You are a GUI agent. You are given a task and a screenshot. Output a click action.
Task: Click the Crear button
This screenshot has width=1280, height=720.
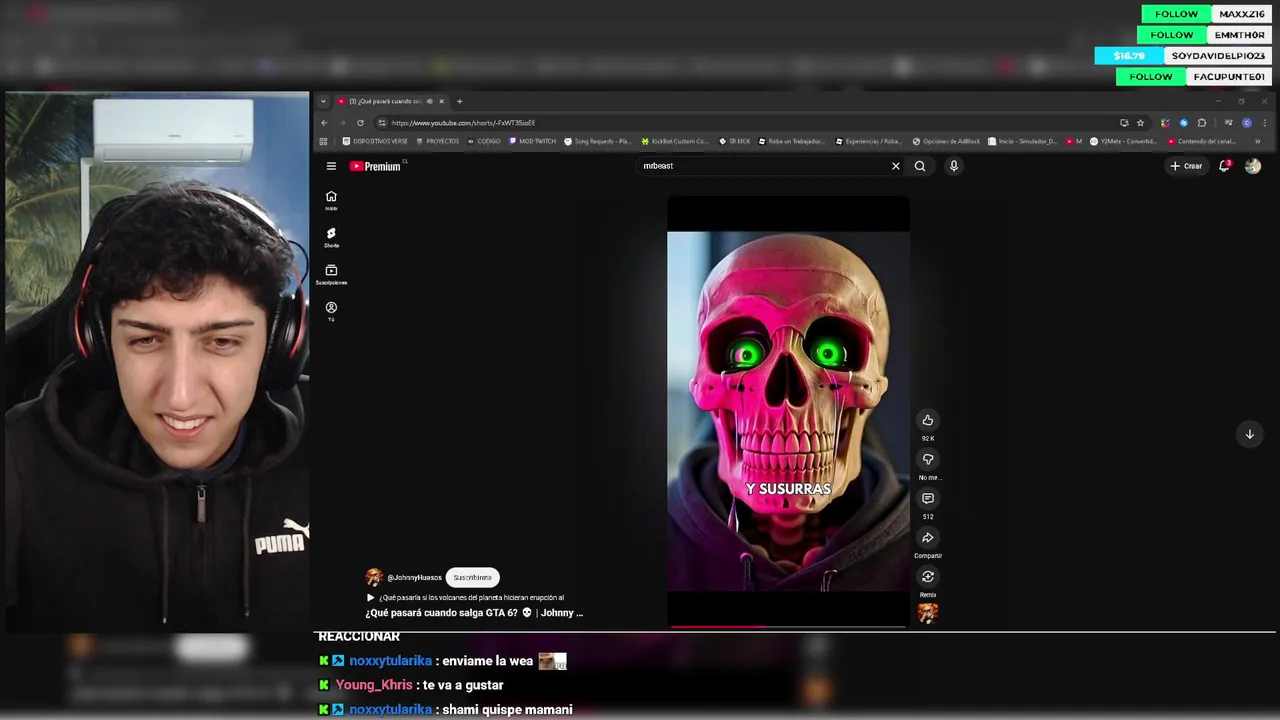[1186, 166]
